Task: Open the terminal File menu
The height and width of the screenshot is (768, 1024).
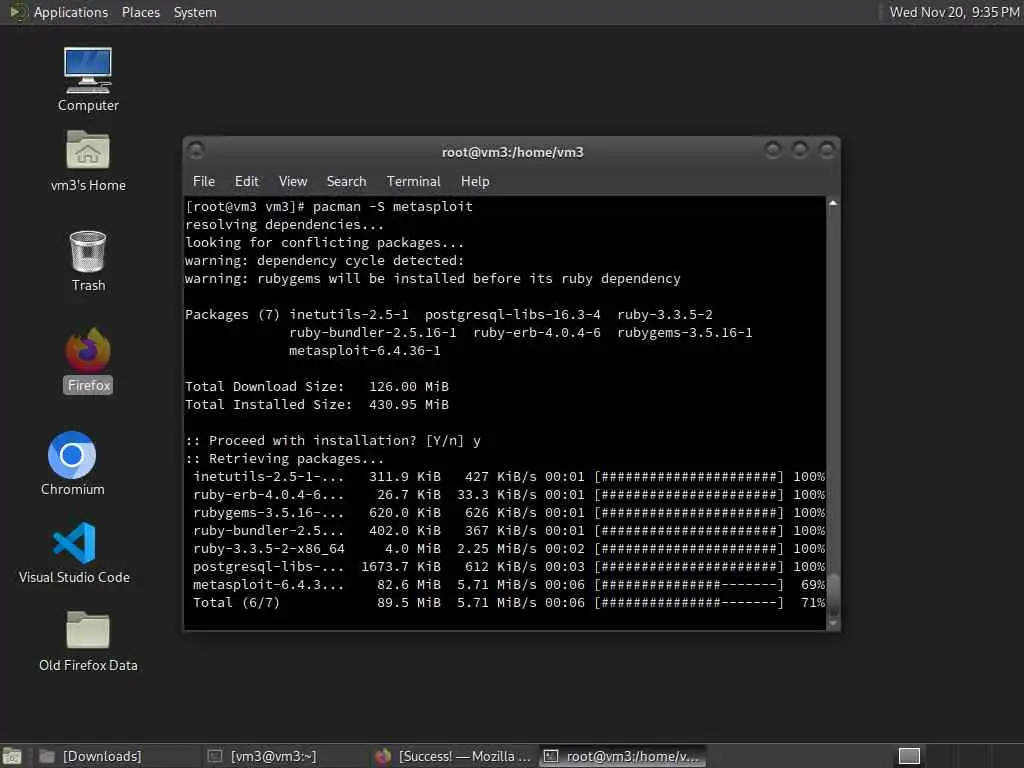Action: [x=204, y=181]
